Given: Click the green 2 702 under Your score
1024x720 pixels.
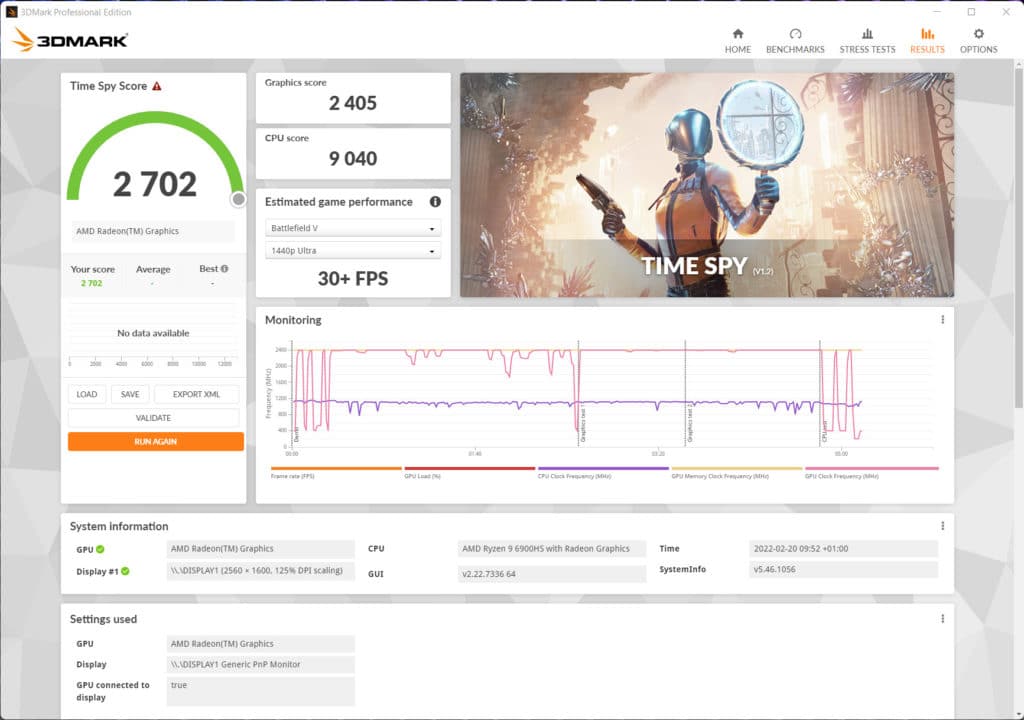Looking at the screenshot, I should point(91,283).
